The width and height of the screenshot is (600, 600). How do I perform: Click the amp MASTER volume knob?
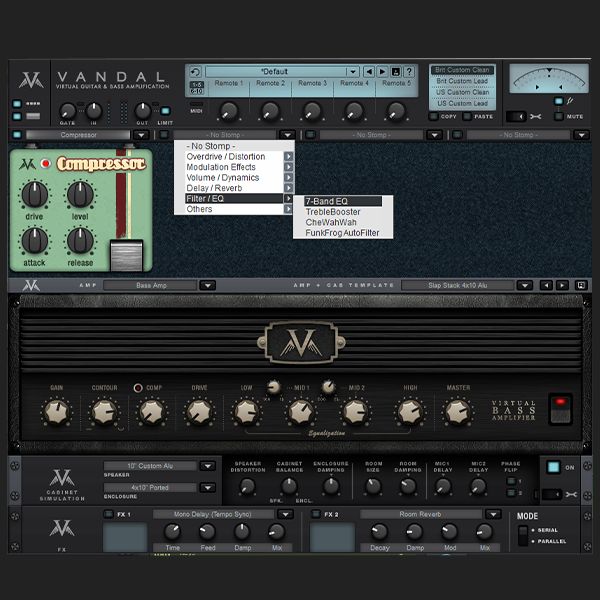457,411
